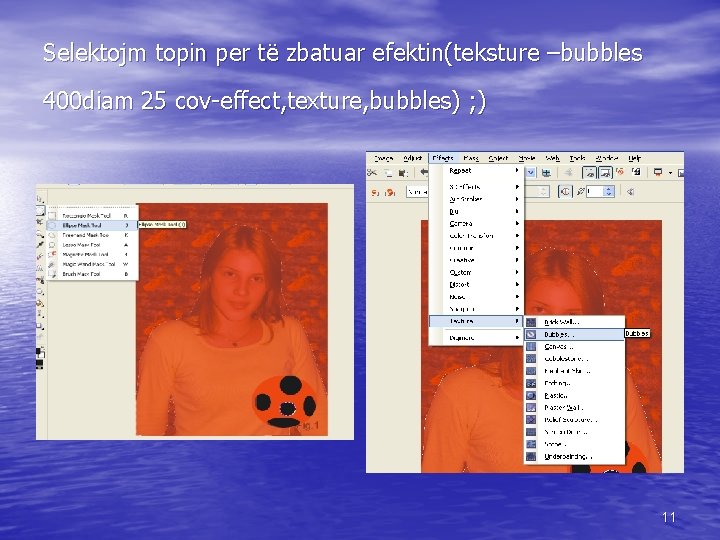Screen dimensions: 720x540
Task: Choose the Relief Sculpture texture effect
Action: coord(574,420)
